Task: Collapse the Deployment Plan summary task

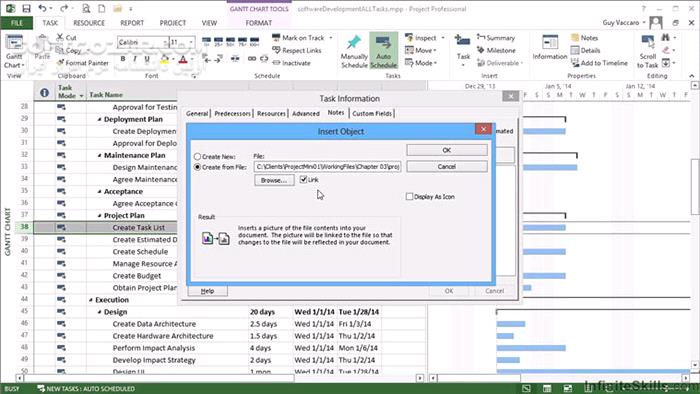Action: point(100,120)
